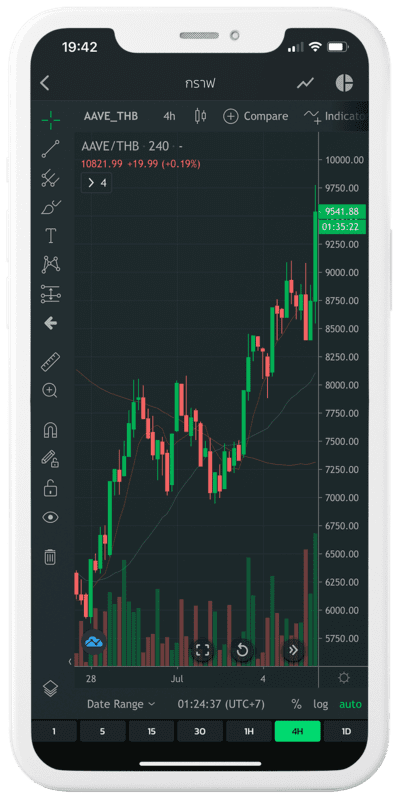Choose the pitchfork drawing tool

click(x=50, y=178)
